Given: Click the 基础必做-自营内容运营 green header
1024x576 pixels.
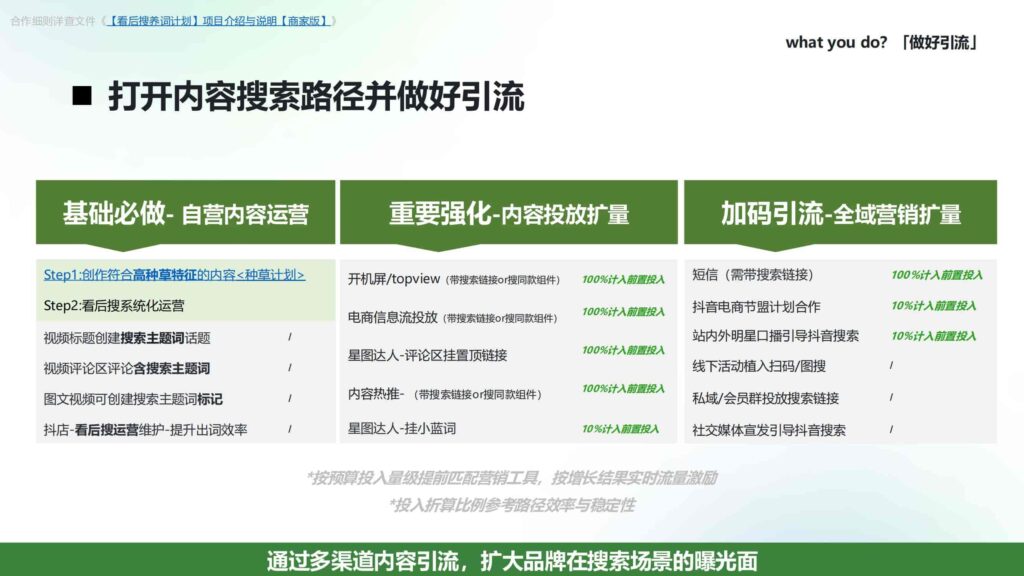Looking at the screenshot, I should point(185,211).
